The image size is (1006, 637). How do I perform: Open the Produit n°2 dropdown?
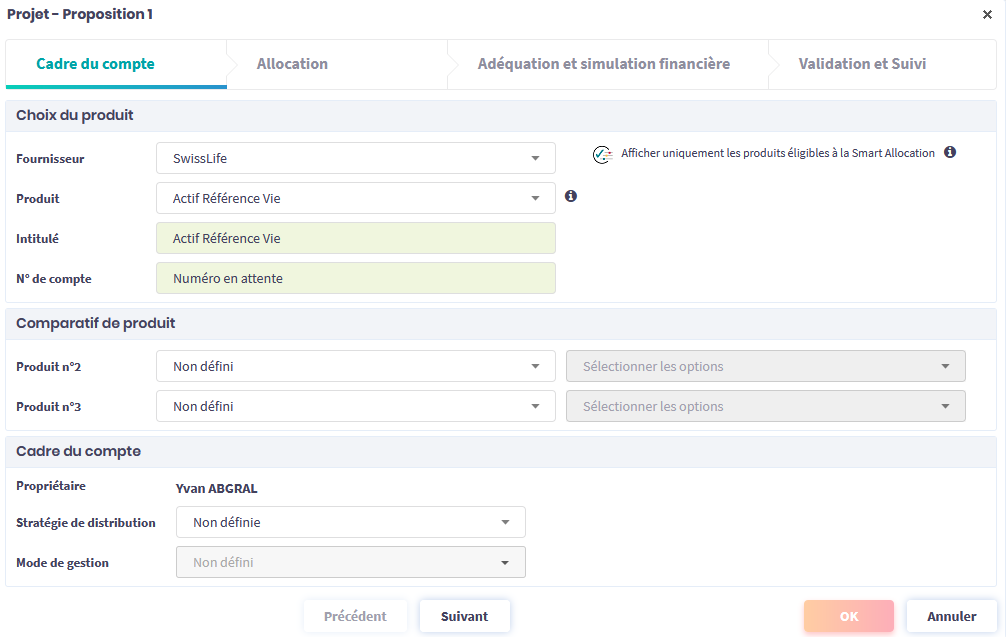(355, 366)
